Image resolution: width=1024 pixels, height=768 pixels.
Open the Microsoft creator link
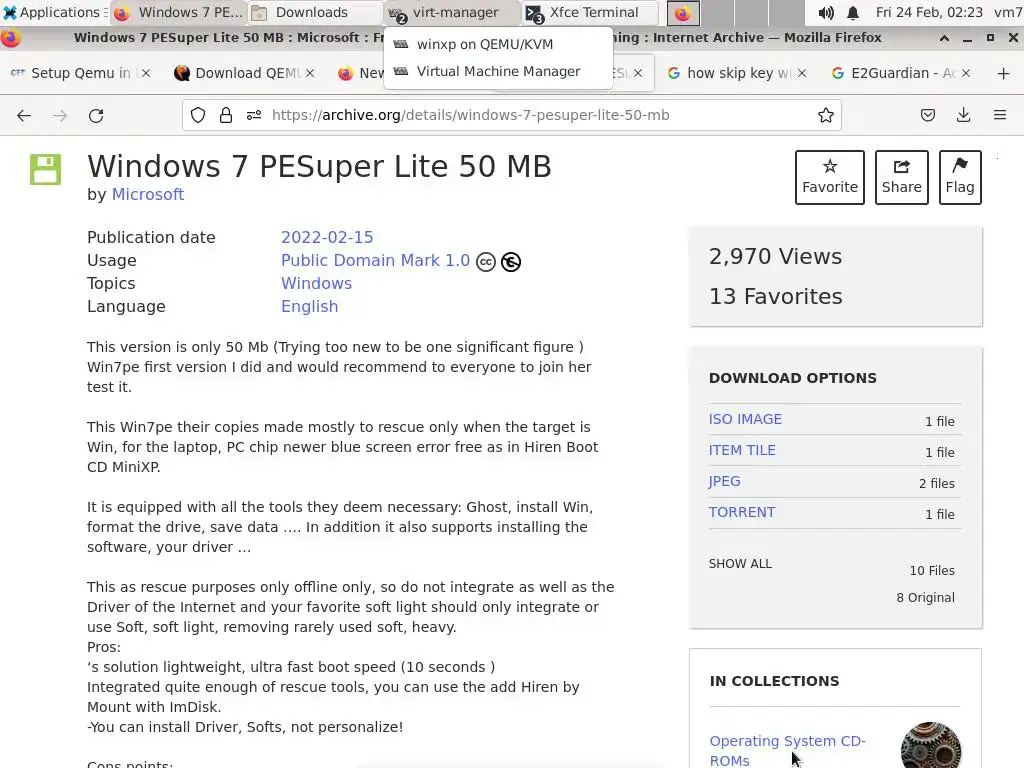147,194
